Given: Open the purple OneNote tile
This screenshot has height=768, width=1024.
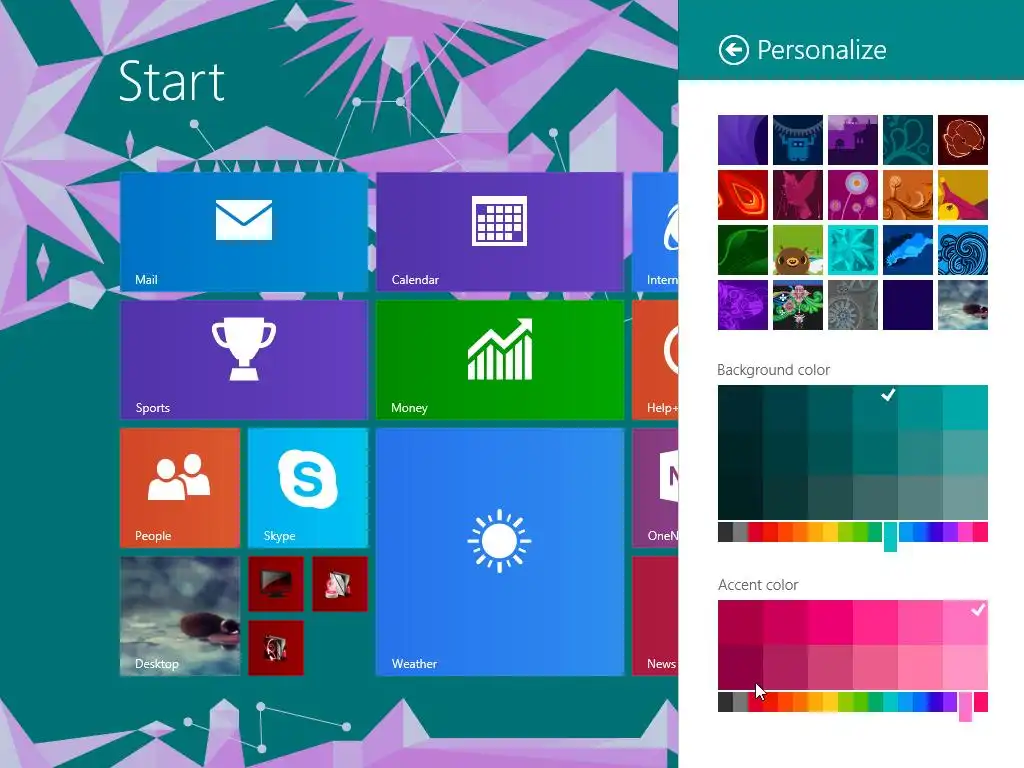Looking at the screenshot, I should click(655, 488).
